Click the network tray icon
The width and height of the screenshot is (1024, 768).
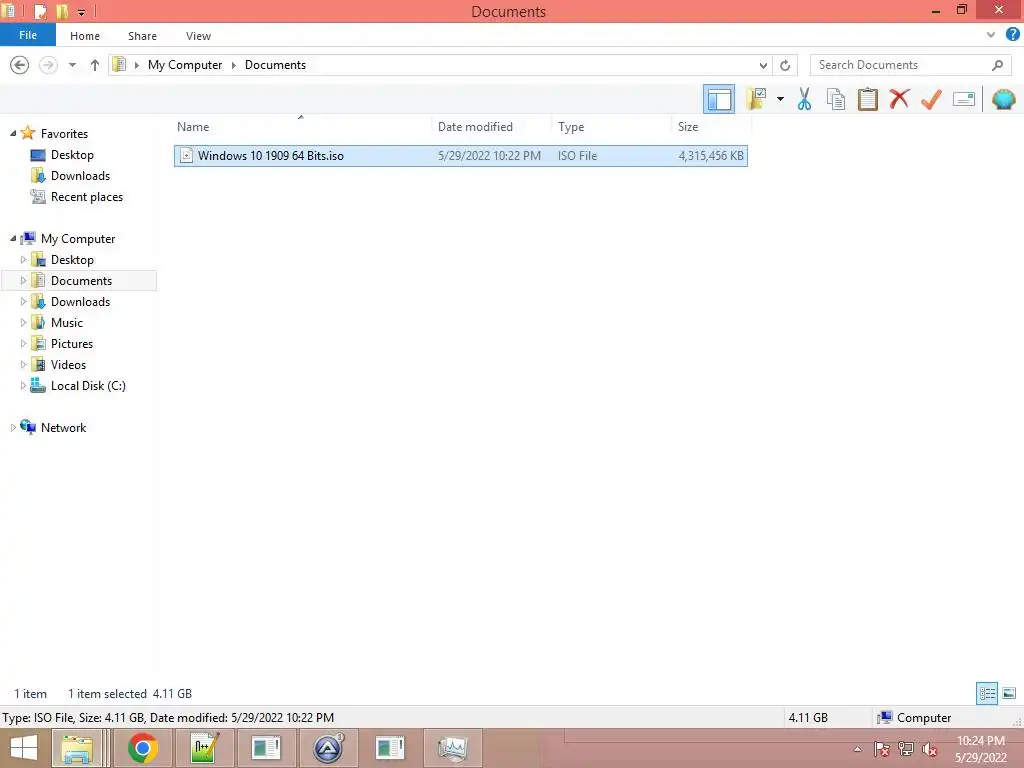pyautogui.click(x=906, y=749)
